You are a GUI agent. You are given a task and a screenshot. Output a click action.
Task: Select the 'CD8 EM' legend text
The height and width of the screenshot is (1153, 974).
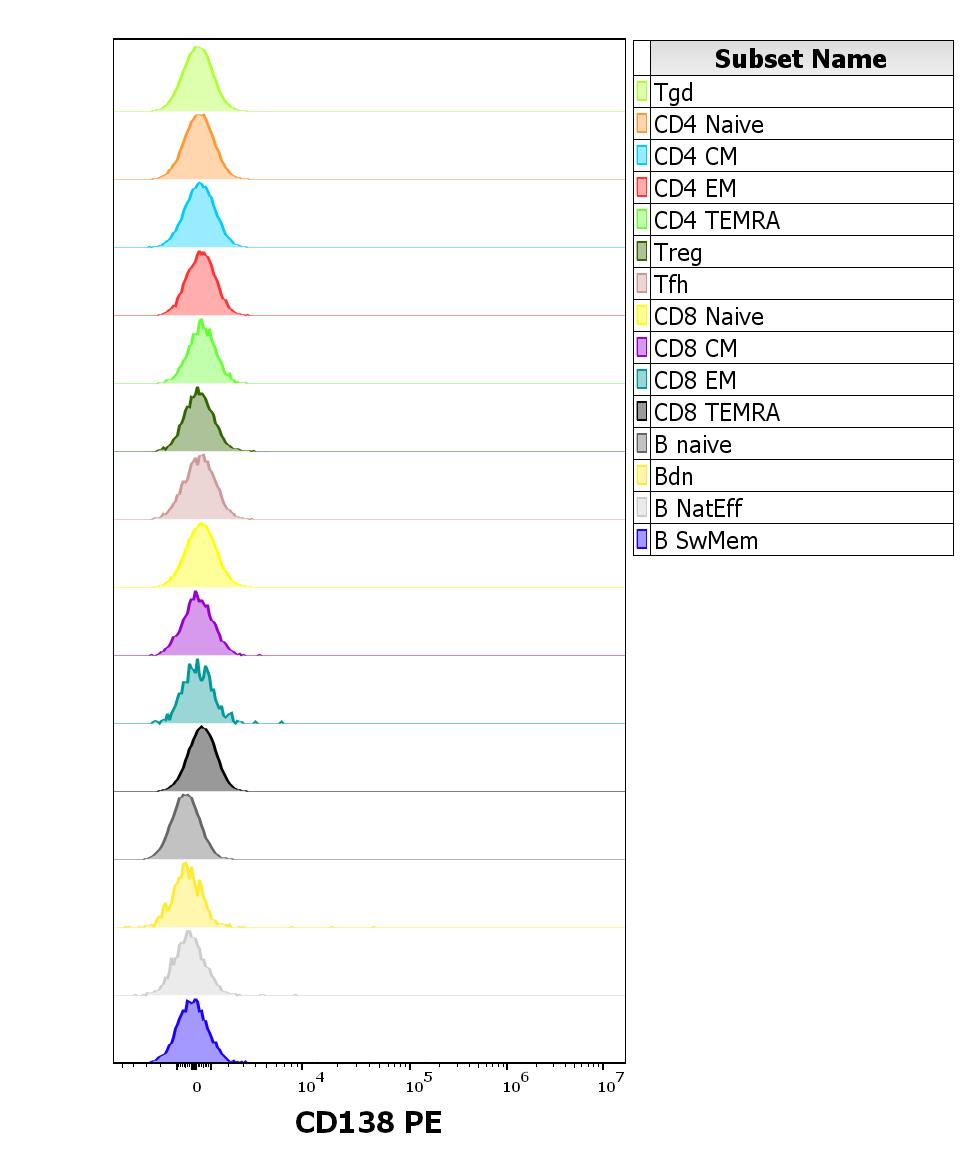coord(695,380)
